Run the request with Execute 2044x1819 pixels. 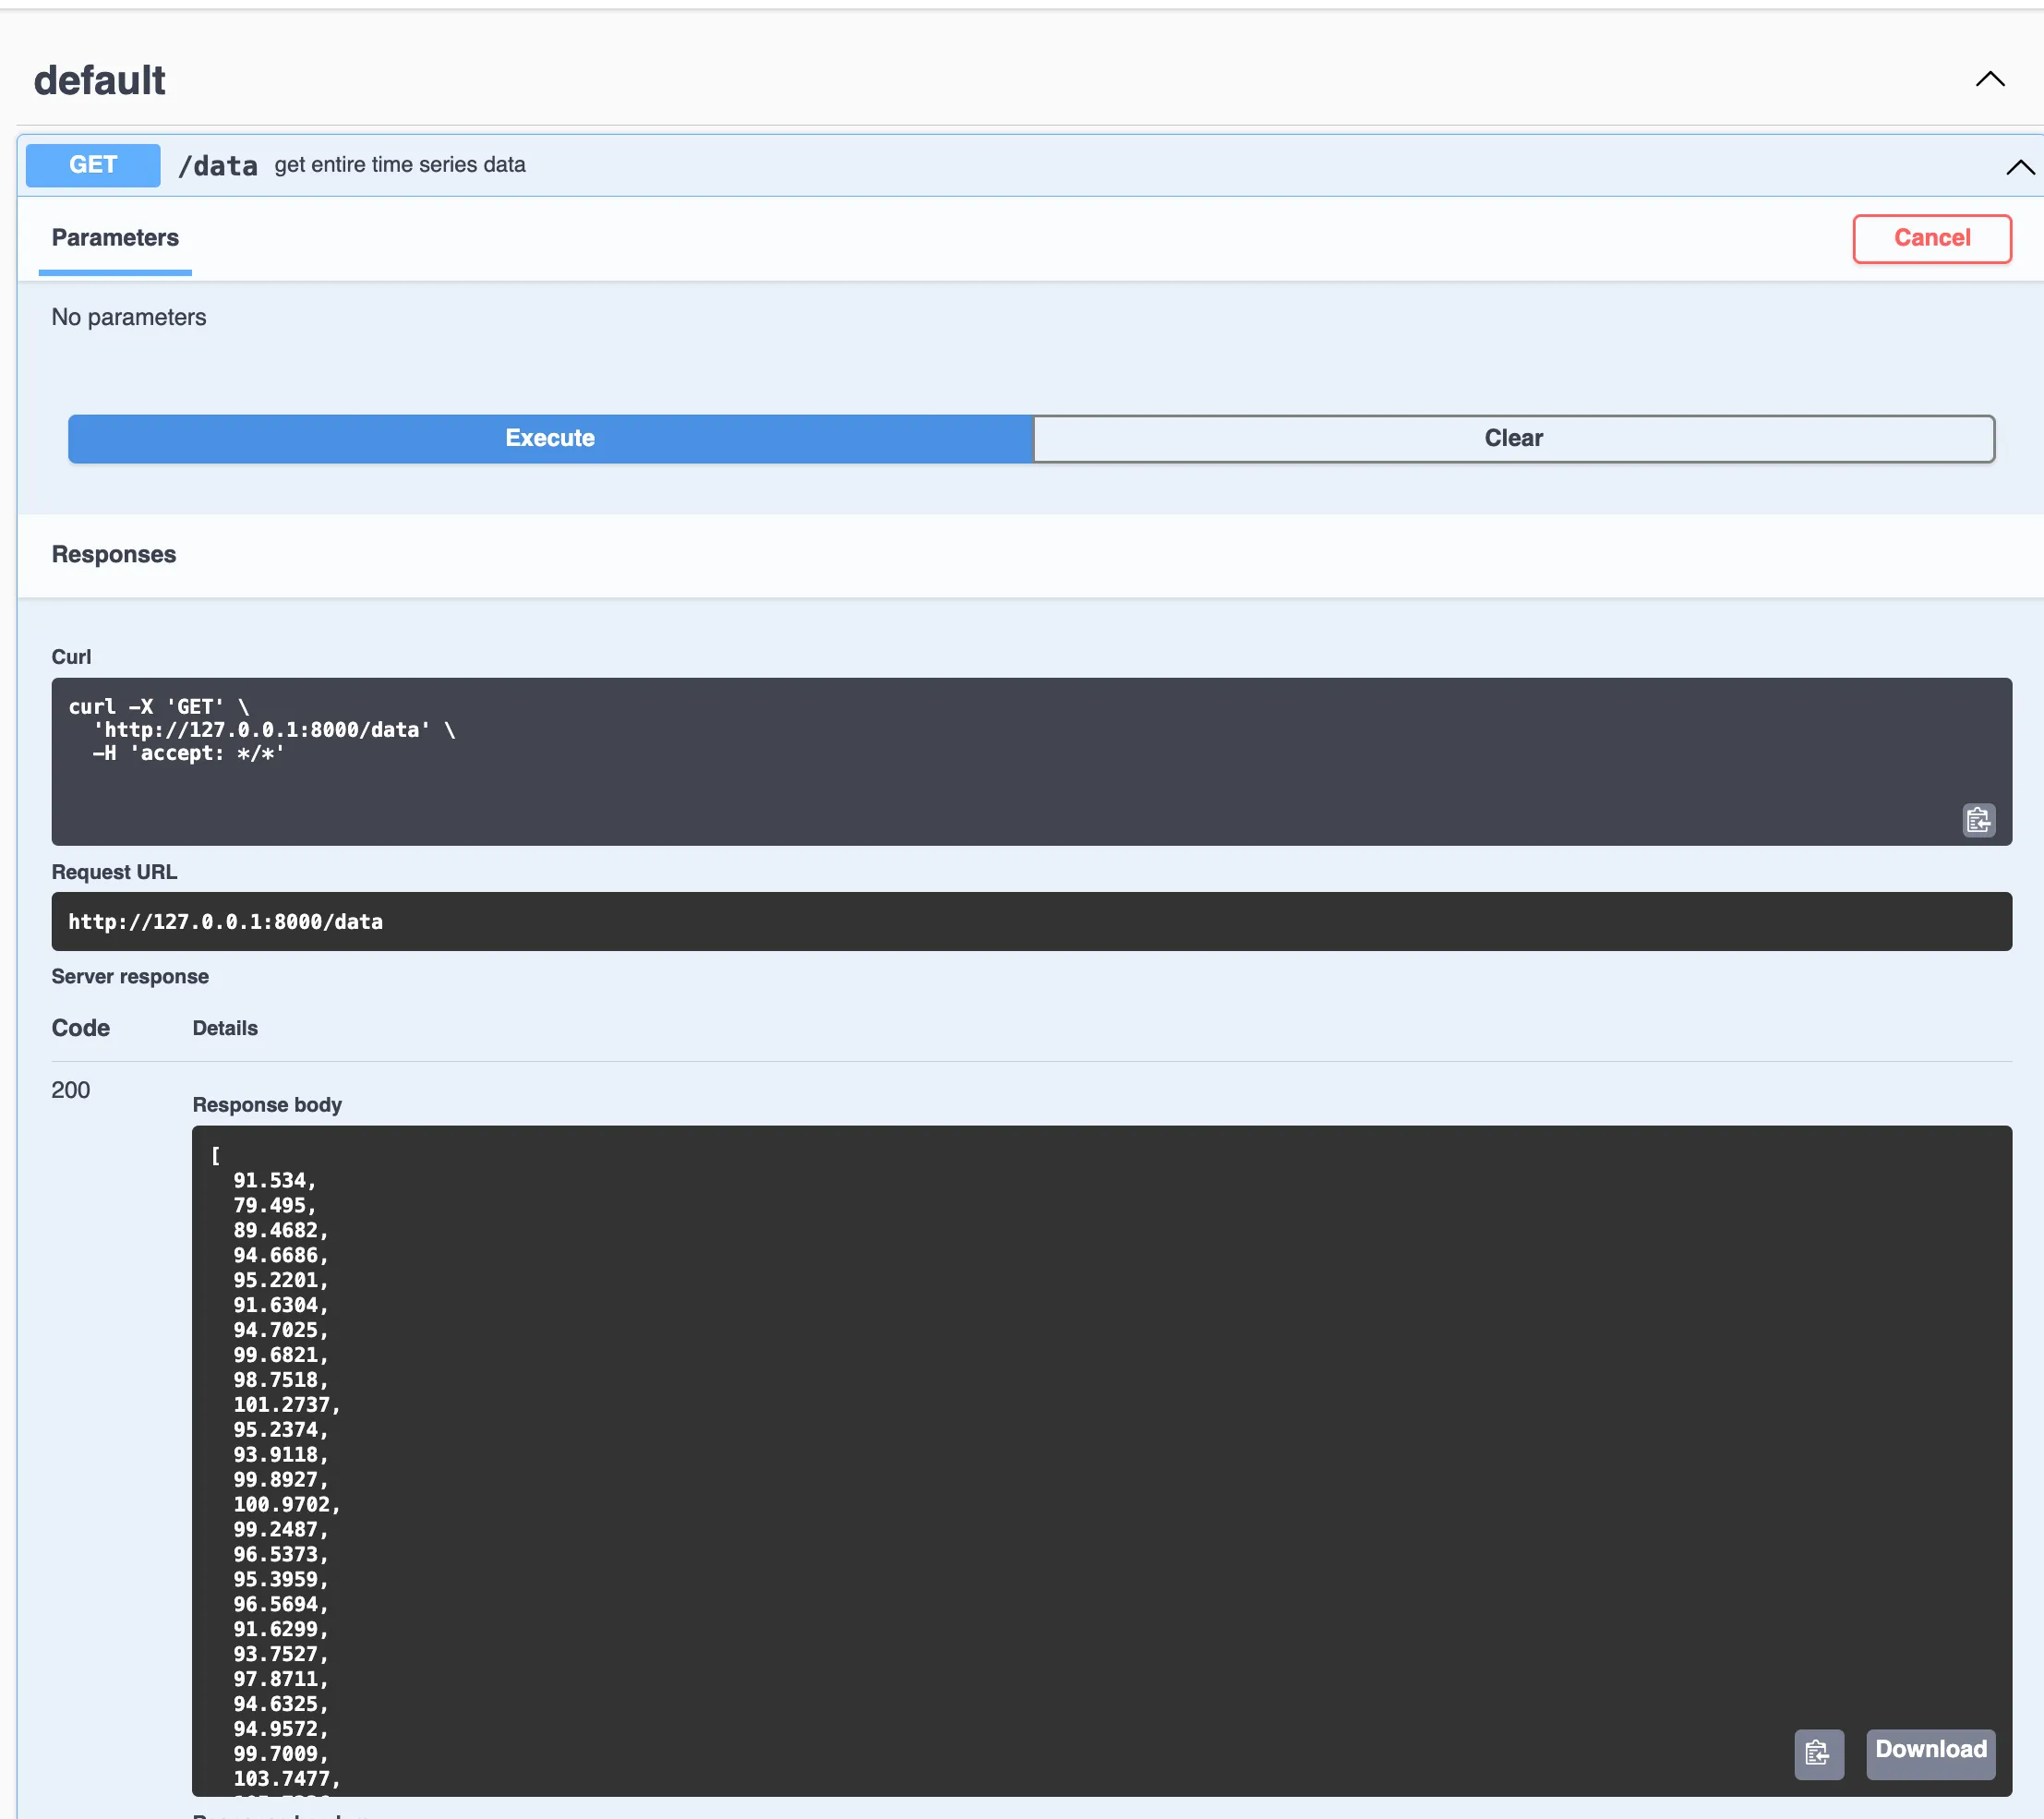point(550,438)
